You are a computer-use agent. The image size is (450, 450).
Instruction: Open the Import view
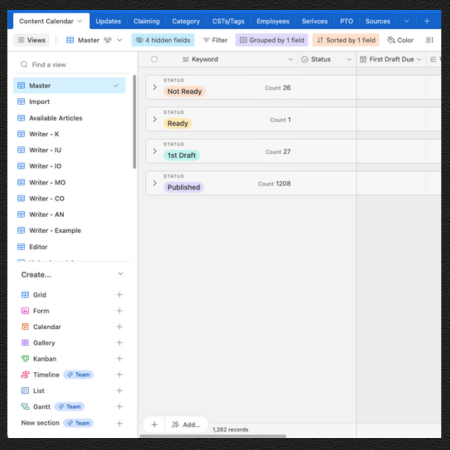(69, 102)
